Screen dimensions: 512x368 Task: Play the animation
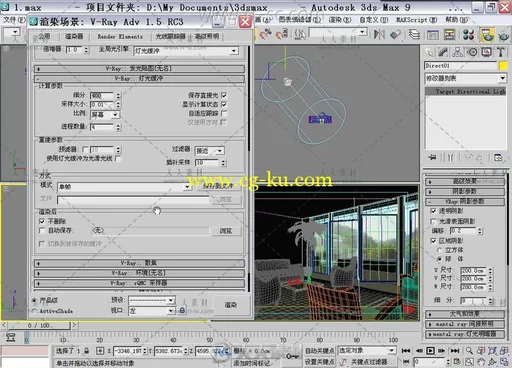tap(430, 351)
